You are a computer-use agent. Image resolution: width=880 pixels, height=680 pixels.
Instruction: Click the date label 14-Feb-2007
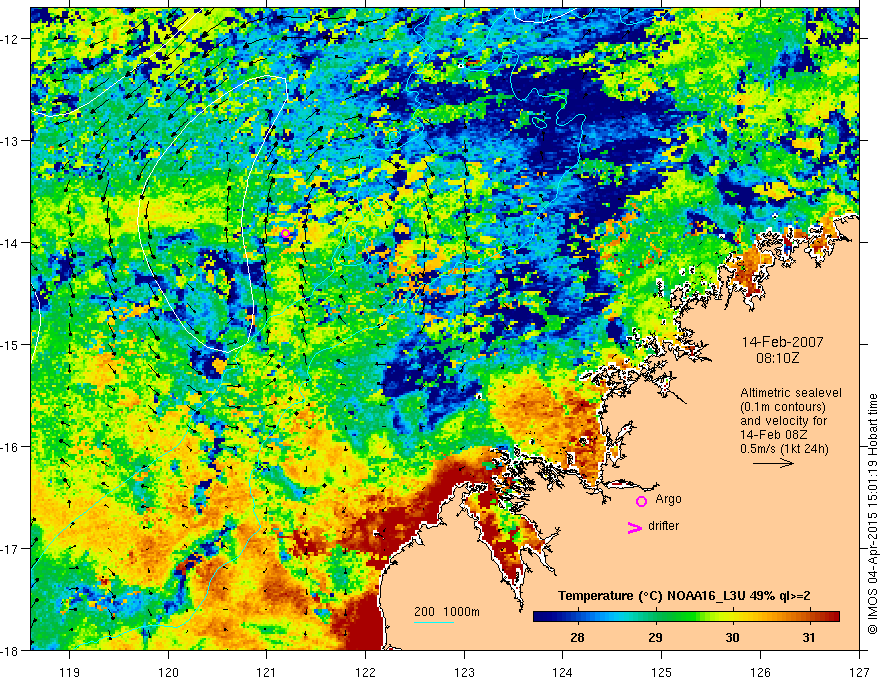tap(782, 342)
